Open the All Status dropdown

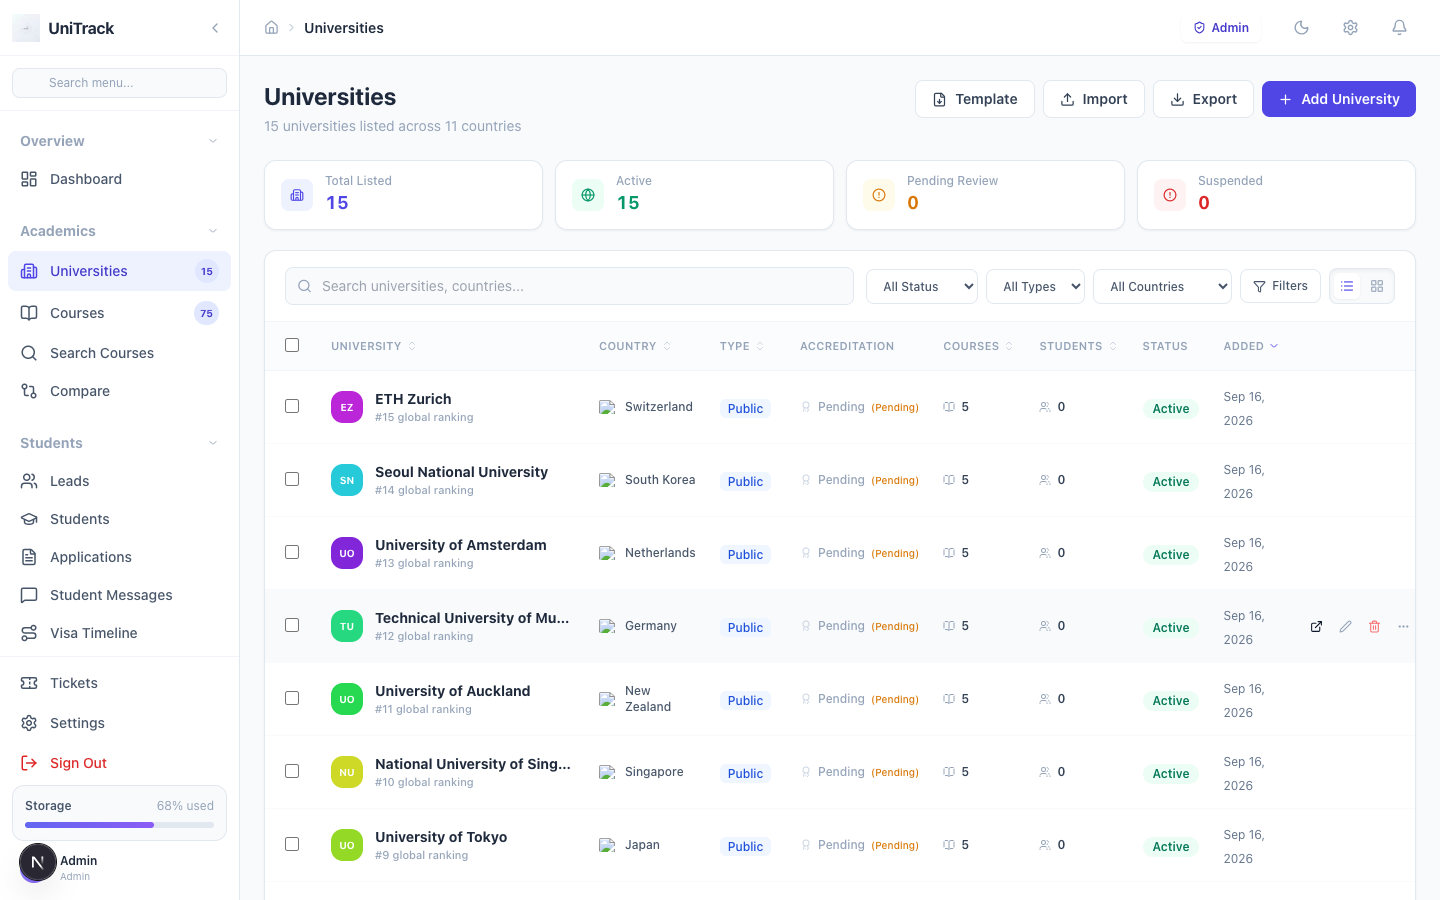pos(922,286)
